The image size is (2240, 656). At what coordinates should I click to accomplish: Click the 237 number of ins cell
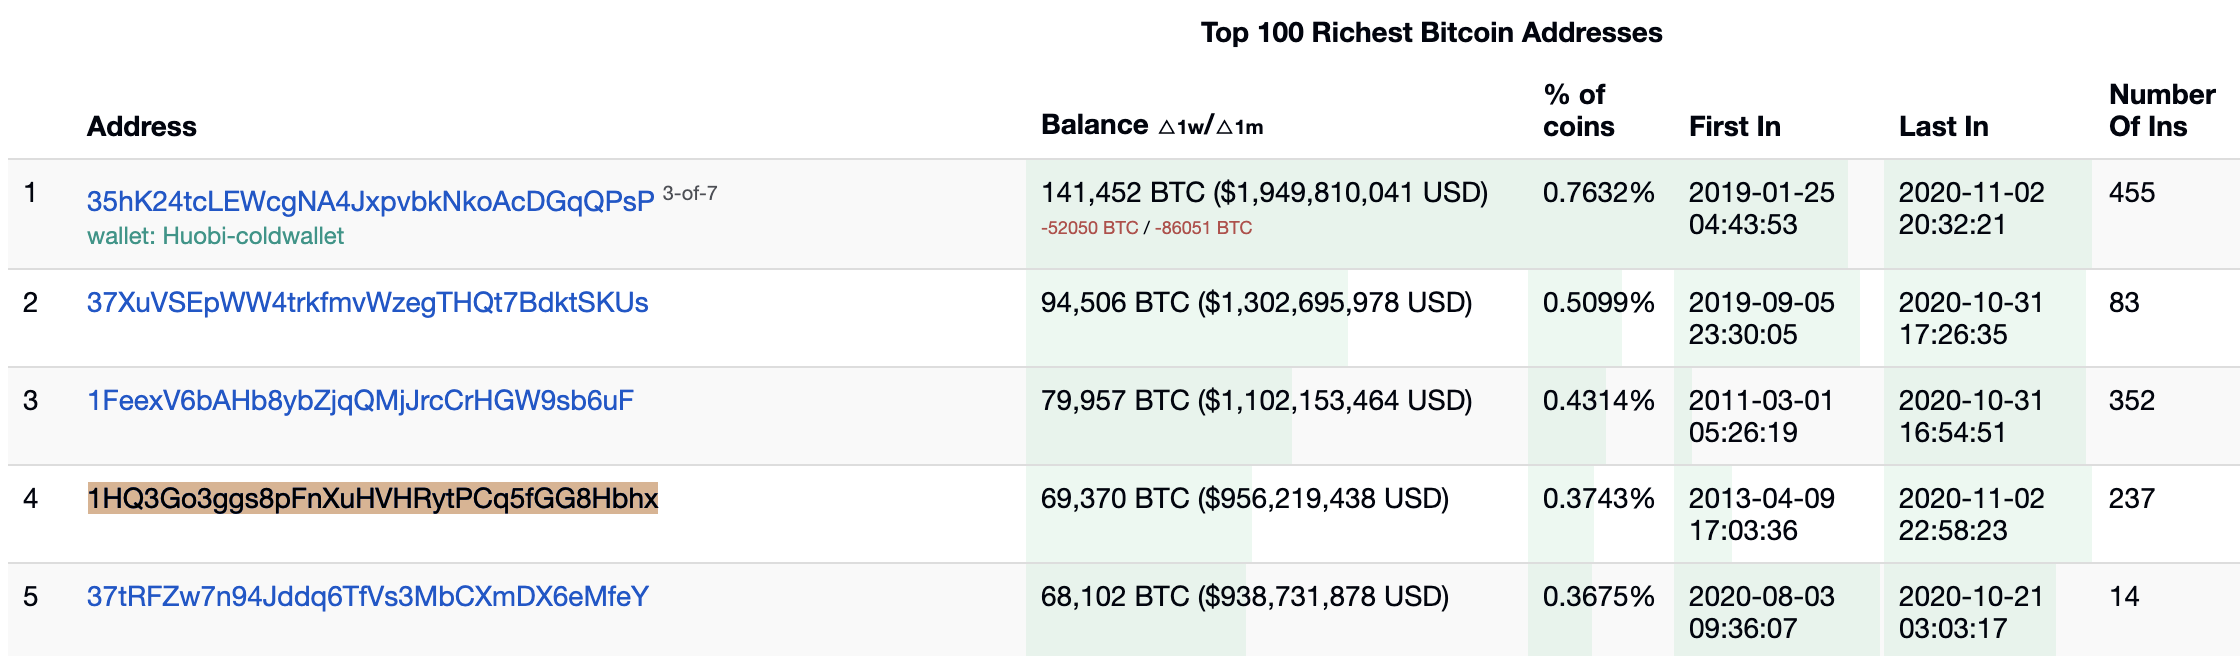point(2131,498)
